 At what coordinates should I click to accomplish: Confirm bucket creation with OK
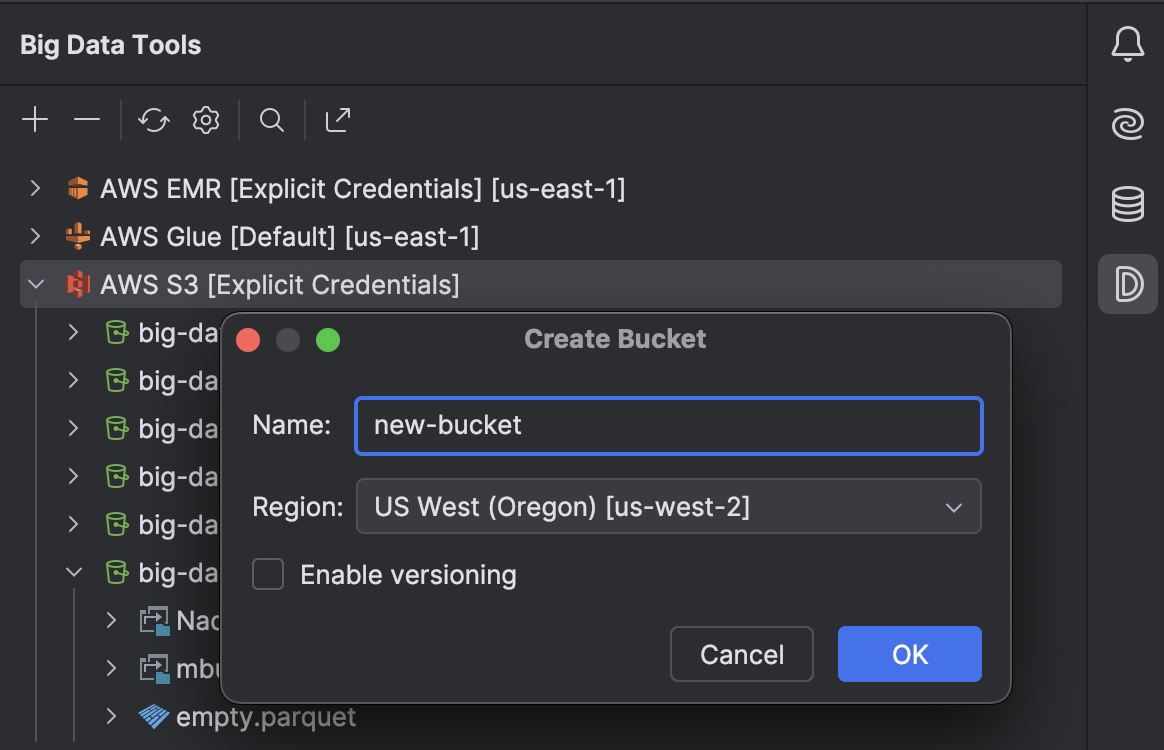909,654
